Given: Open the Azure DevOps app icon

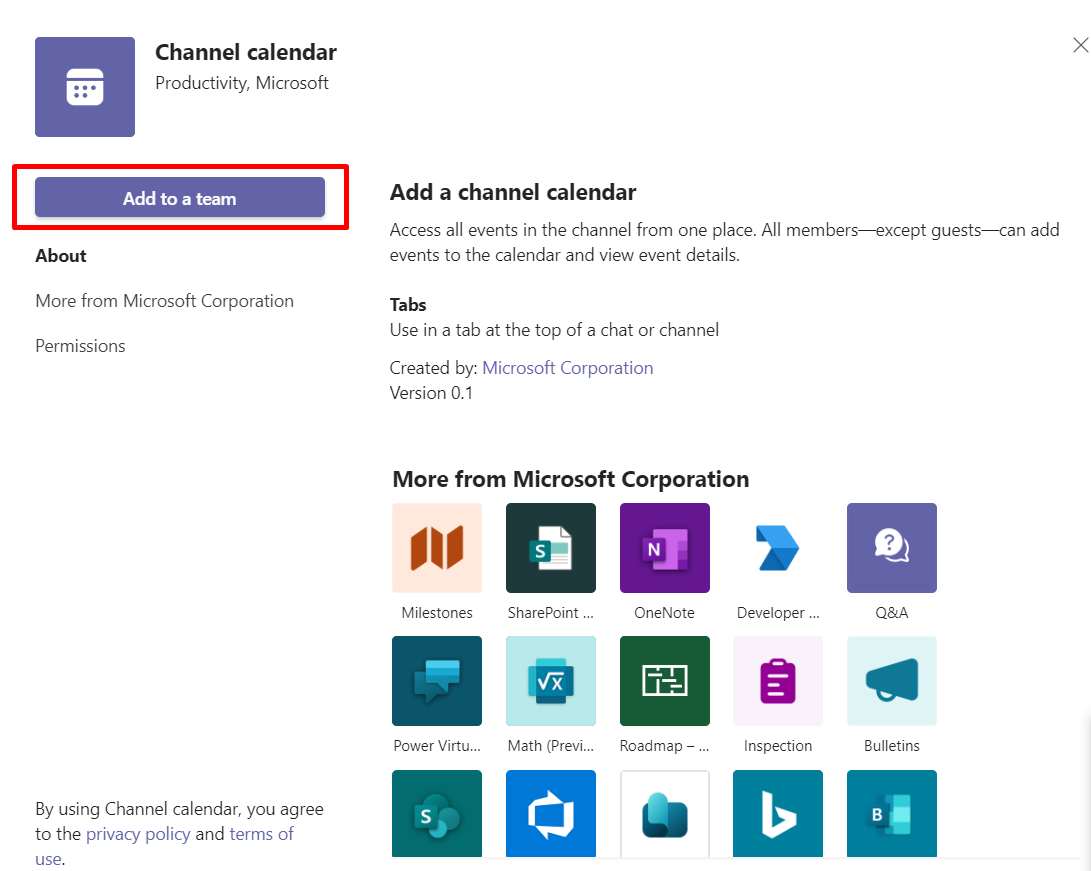Looking at the screenshot, I should click(x=551, y=813).
